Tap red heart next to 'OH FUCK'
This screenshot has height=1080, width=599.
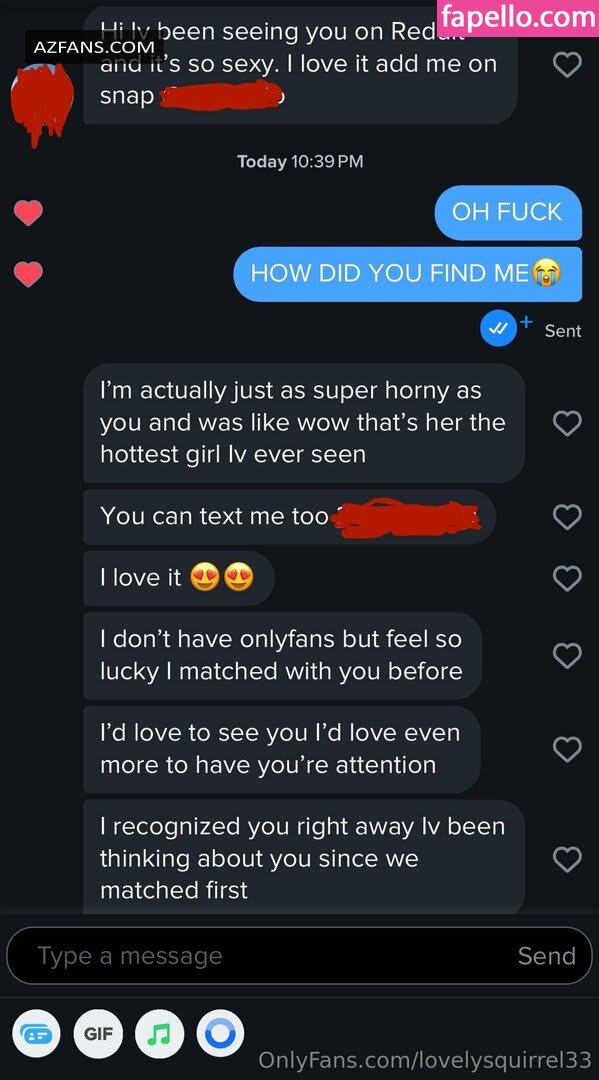[x=28, y=213]
